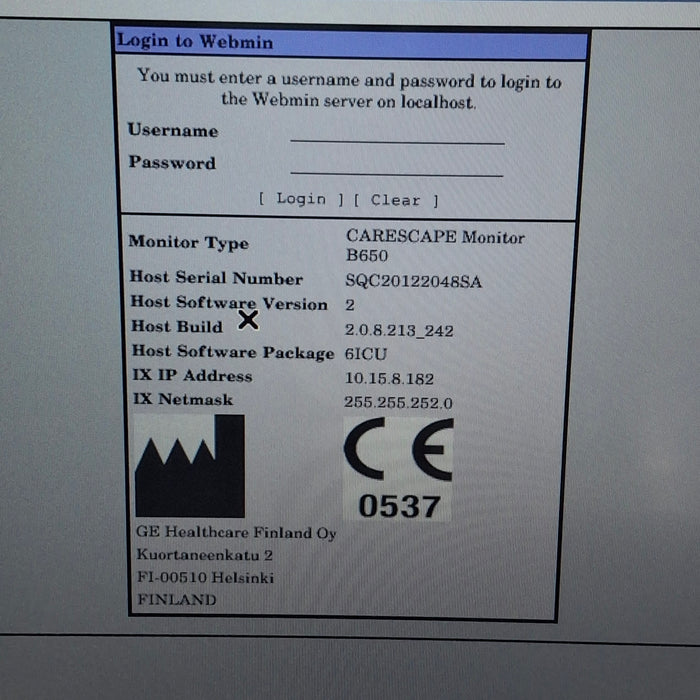This screenshot has width=700, height=700.
Task: Click the Login button
Action: click(x=301, y=199)
